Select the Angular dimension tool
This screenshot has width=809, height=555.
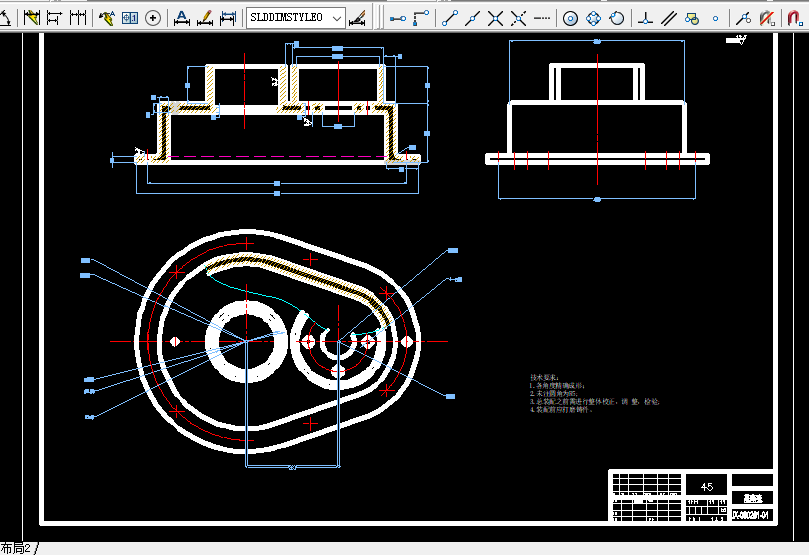click(5, 18)
